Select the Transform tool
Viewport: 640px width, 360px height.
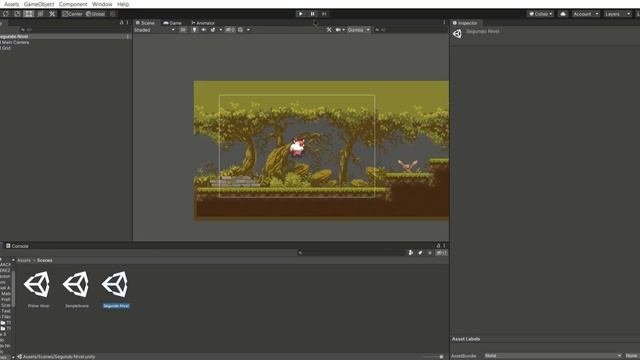point(40,14)
